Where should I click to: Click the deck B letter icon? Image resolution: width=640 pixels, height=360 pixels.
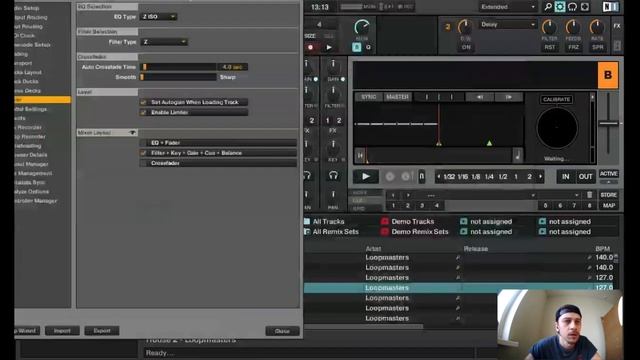(608, 75)
